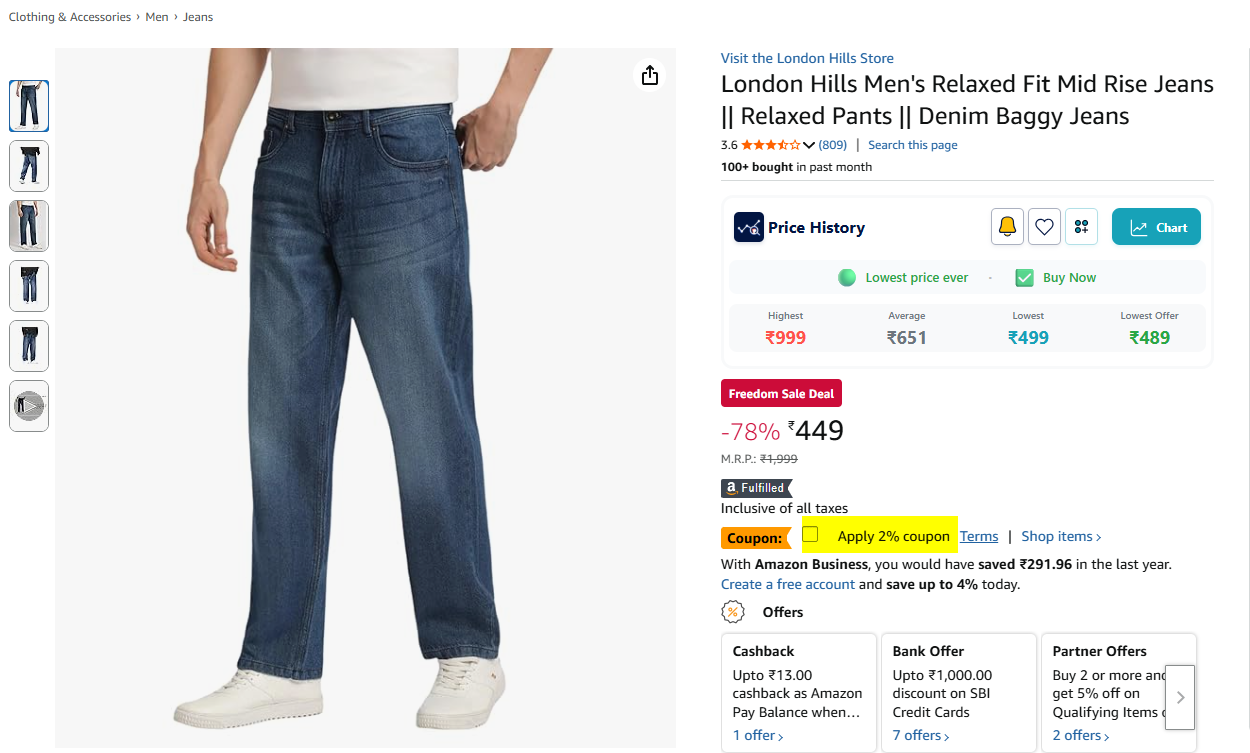Tick the Apply 2% coupon checkbox
1250x753 pixels.
point(811,535)
